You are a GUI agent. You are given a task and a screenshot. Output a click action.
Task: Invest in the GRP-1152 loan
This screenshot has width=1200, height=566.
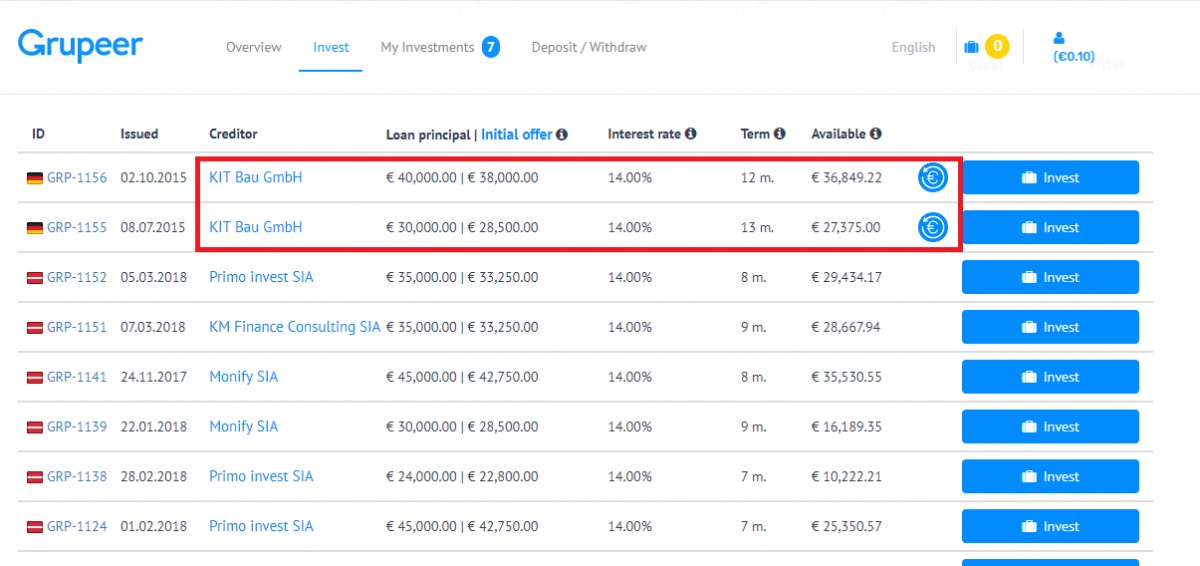click(x=1050, y=277)
